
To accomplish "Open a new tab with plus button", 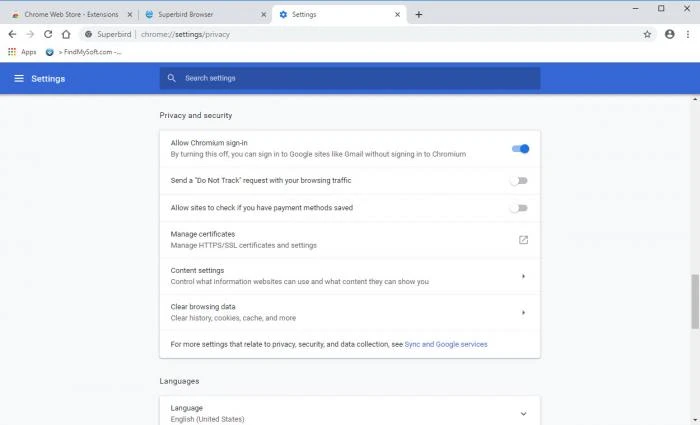I will [x=418, y=15].
